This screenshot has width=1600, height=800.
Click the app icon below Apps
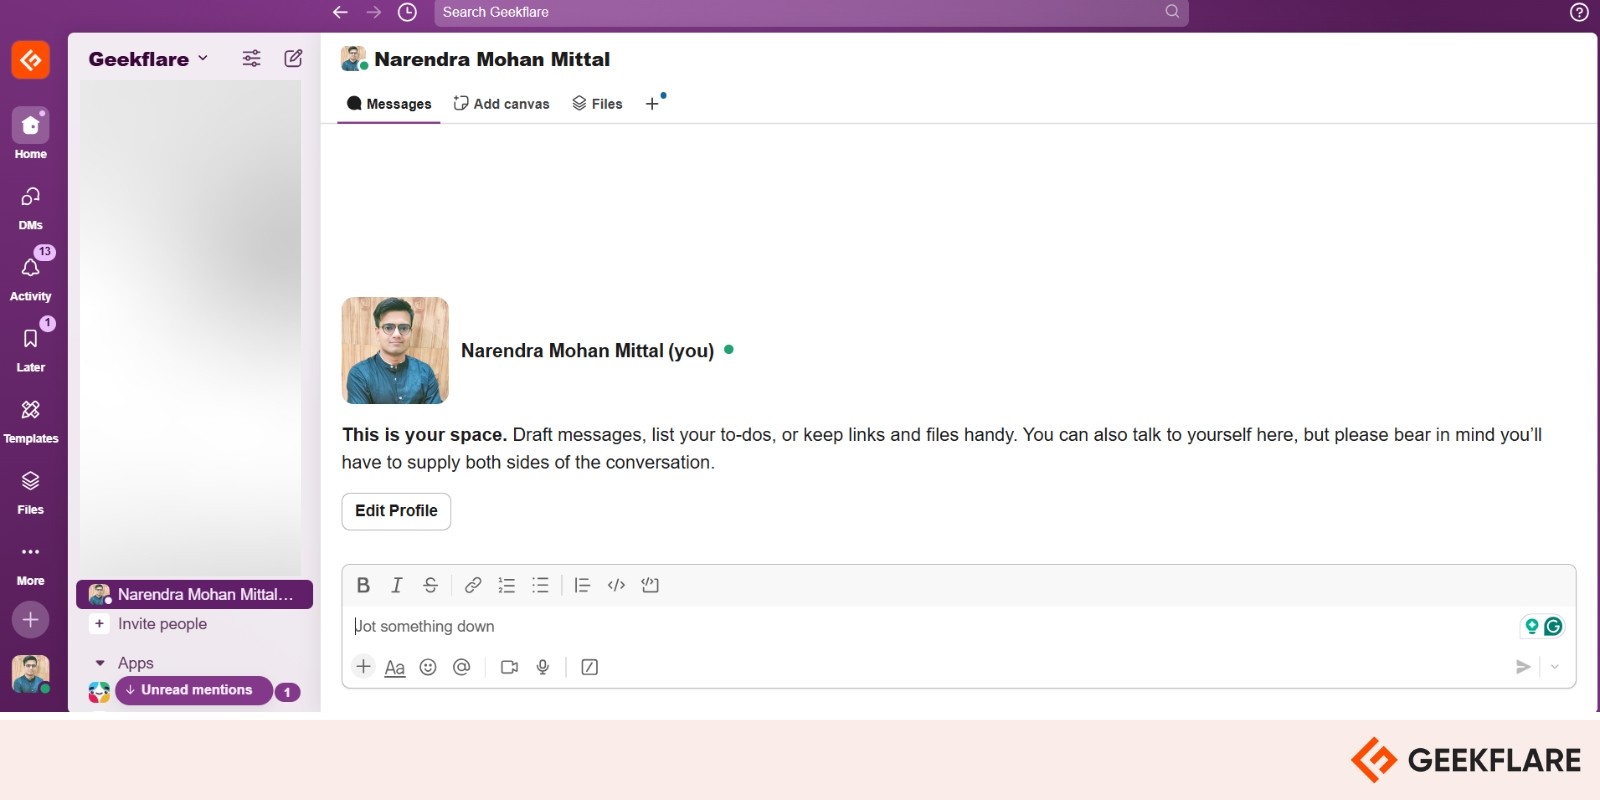click(x=99, y=692)
